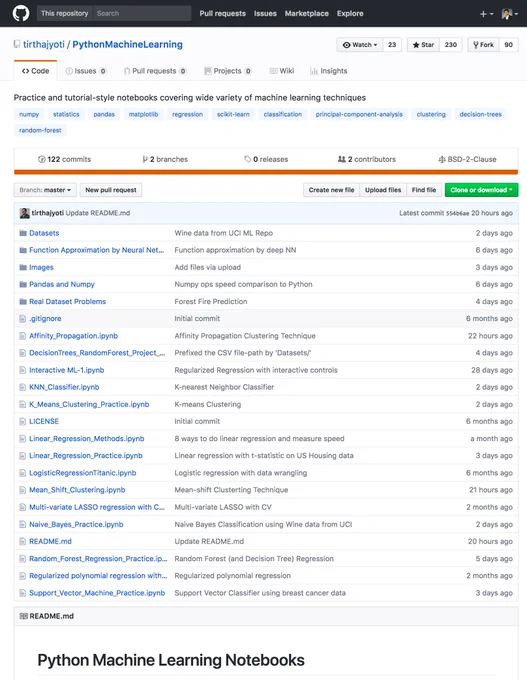527x680 pixels.
Task: Open Affinity_Propagation.ipynb file
Action: coord(73,336)
